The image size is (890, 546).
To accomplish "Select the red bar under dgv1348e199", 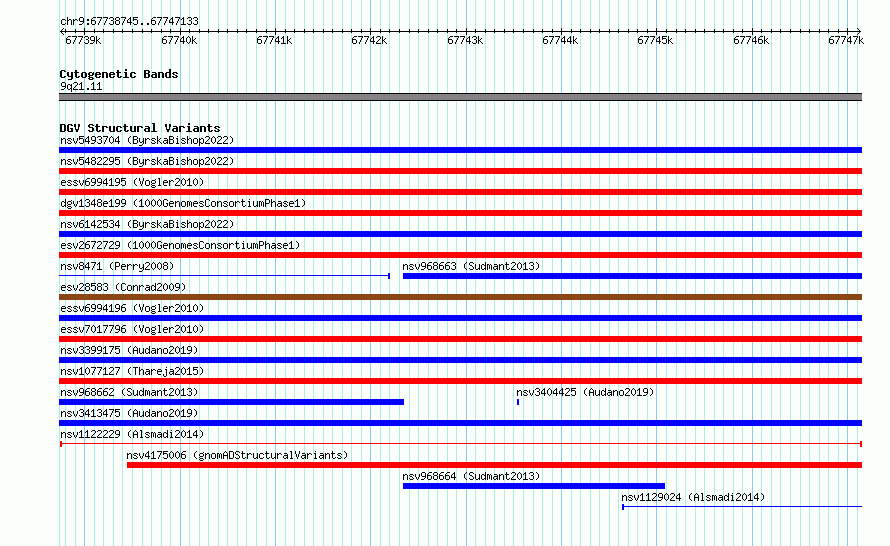I will [460, 213].
